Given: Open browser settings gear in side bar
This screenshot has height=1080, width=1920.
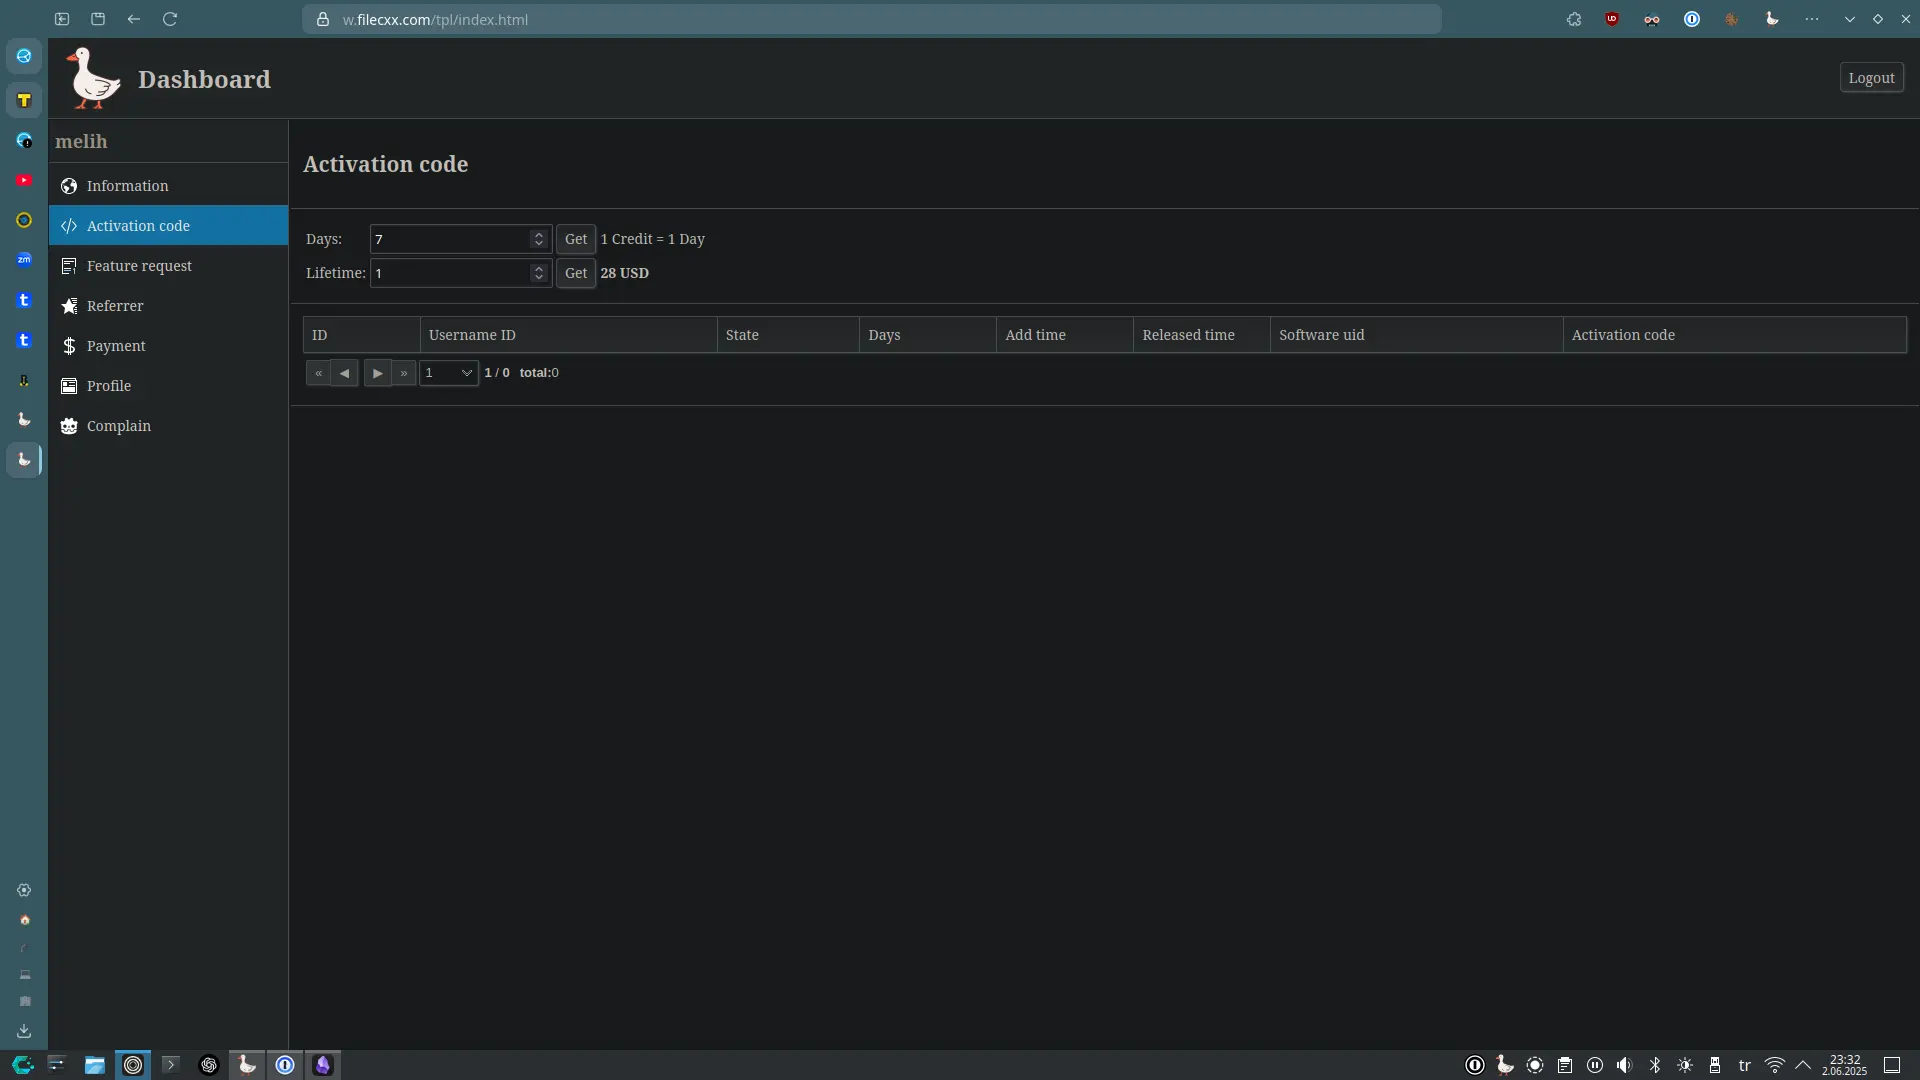Looking at the screenshot, I should pyautogui.click(x=24, y=890).
